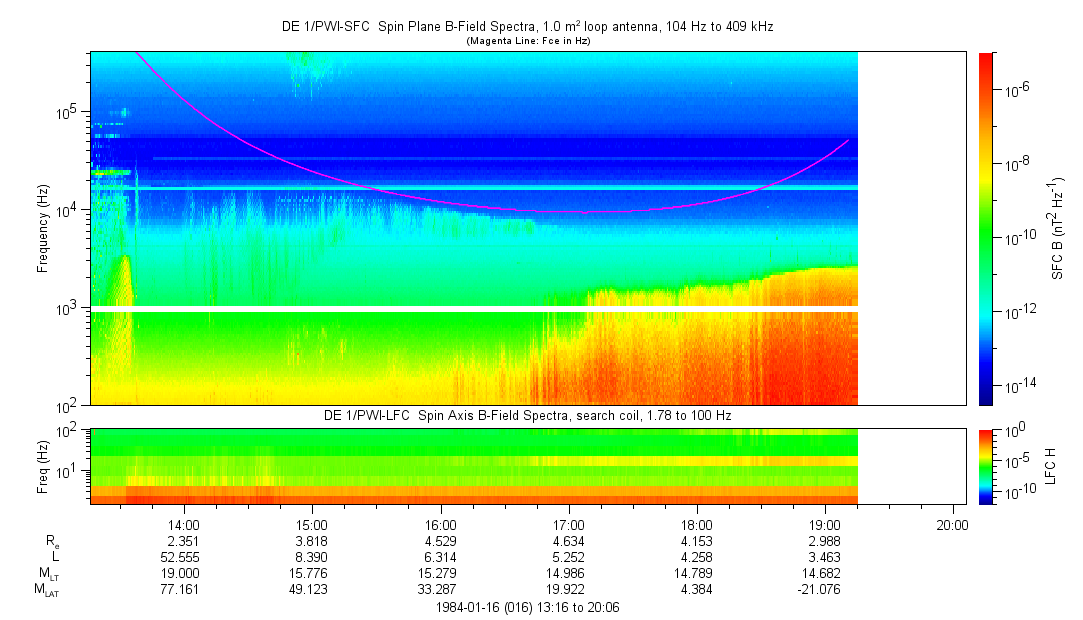Click the 15:00 time axis tick label
Image resolution: width=1083 pixels, height=620 pixels.
point(312,524)
